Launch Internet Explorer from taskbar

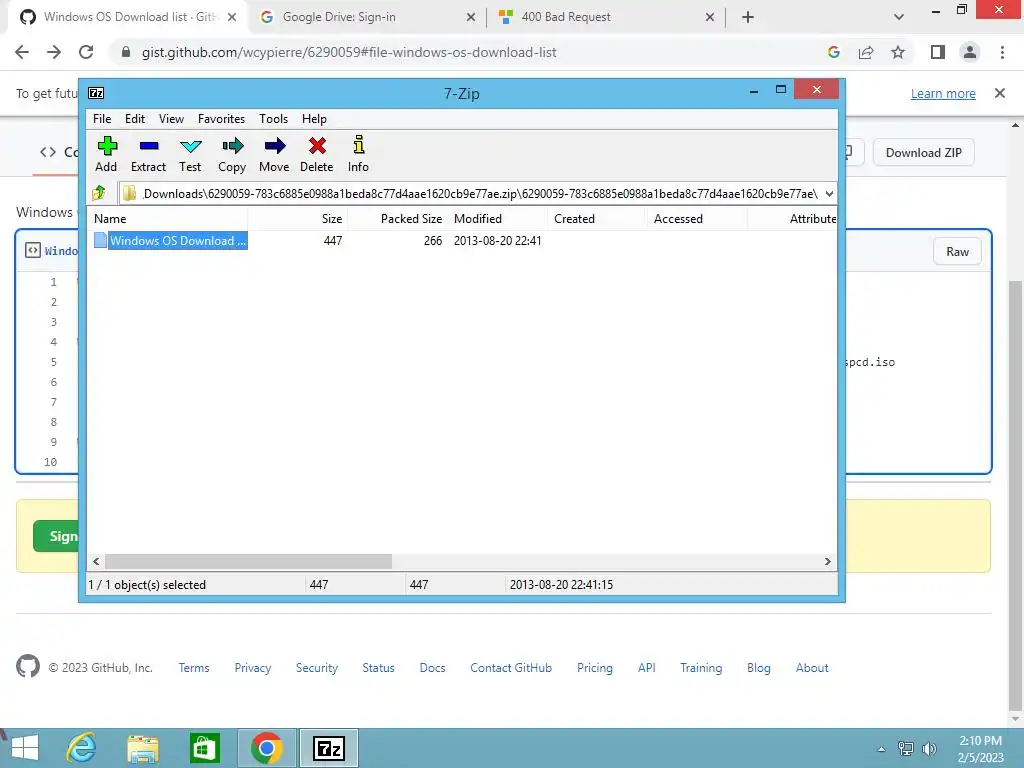pyautogui.click(x=82, y=748)
